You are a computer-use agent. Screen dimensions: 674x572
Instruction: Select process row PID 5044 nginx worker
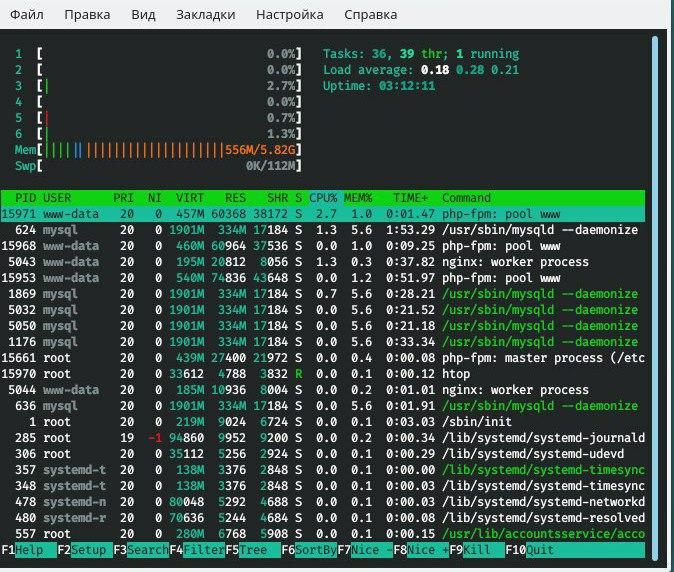[x=323, y=390]
